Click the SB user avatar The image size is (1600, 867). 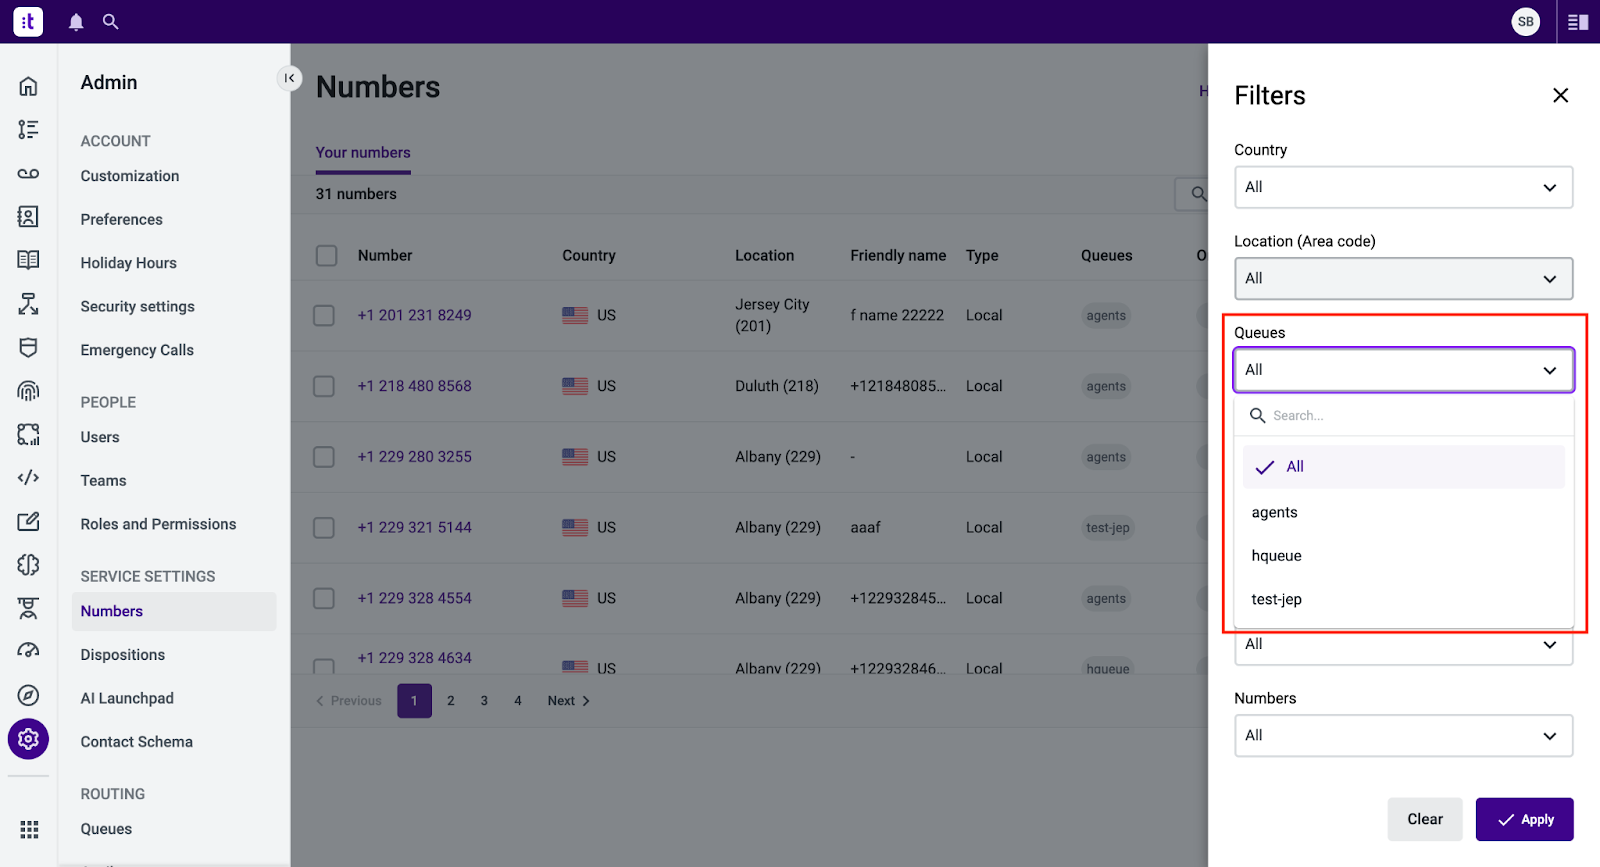(1525, 22)
